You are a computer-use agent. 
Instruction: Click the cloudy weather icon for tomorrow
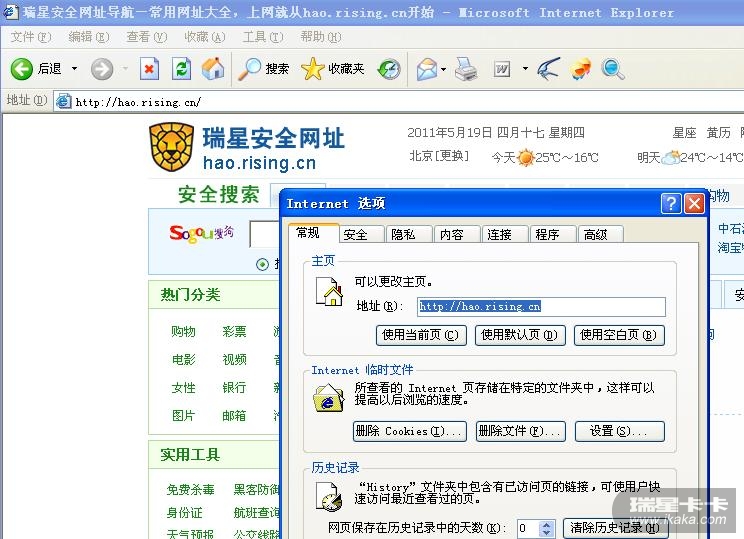[671, 158]
